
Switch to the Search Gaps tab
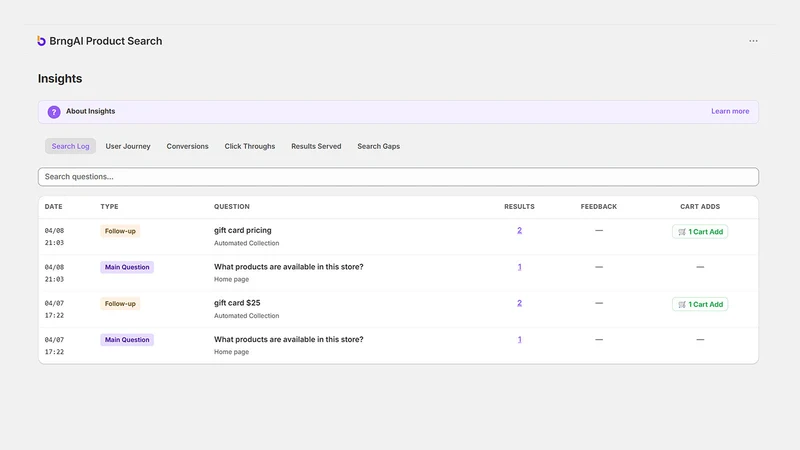(x=379, y=146)
